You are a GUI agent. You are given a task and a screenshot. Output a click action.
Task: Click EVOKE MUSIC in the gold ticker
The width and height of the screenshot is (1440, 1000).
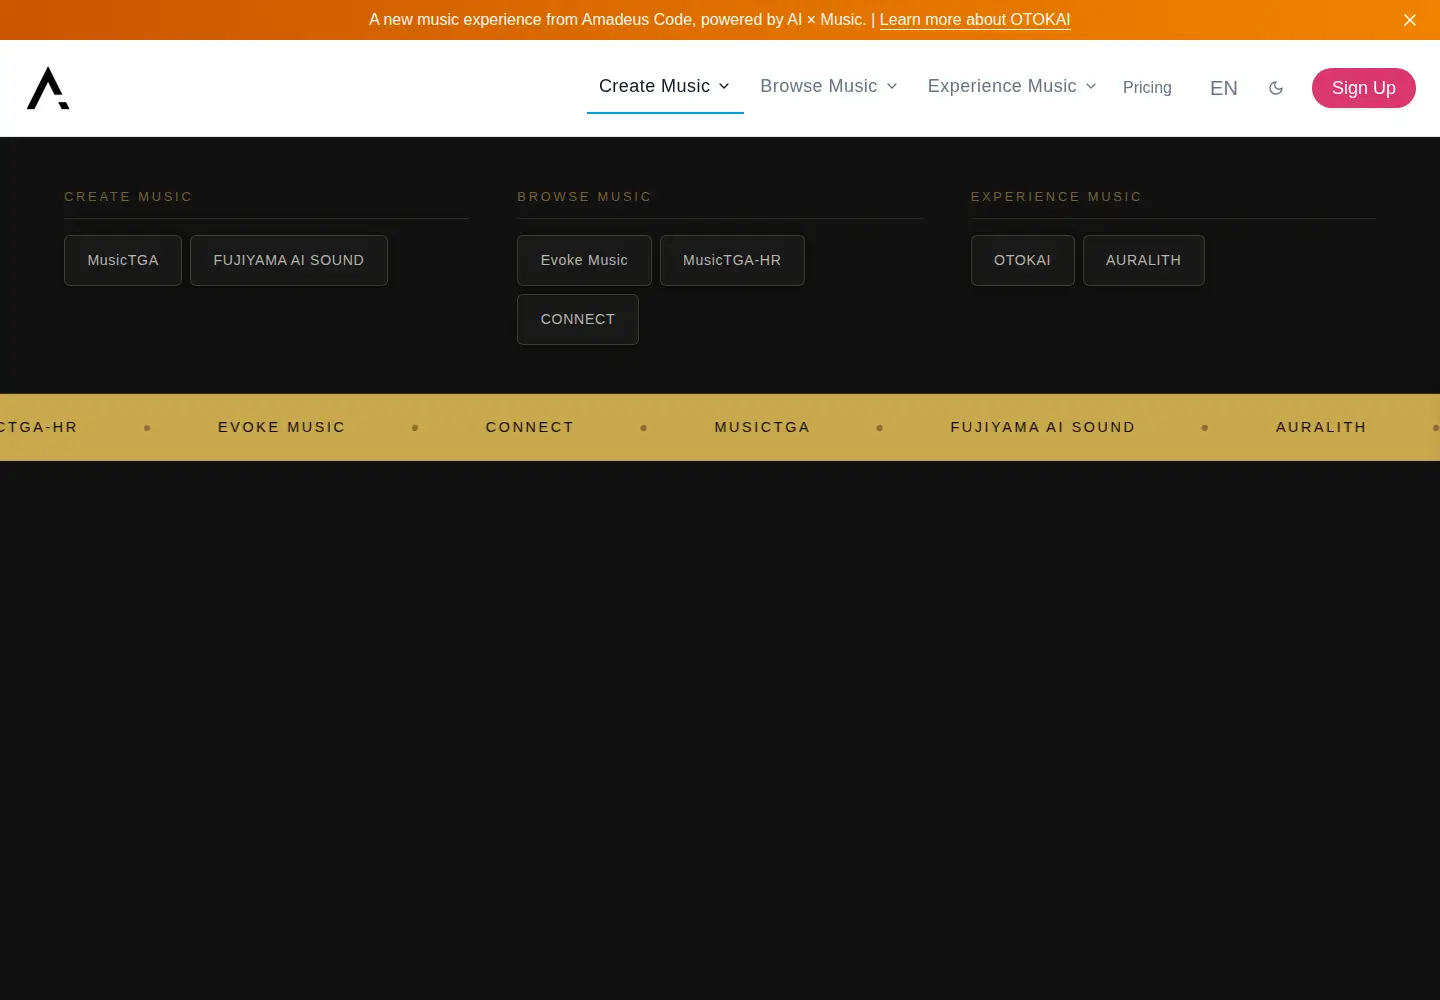click(x=282, y=427)
